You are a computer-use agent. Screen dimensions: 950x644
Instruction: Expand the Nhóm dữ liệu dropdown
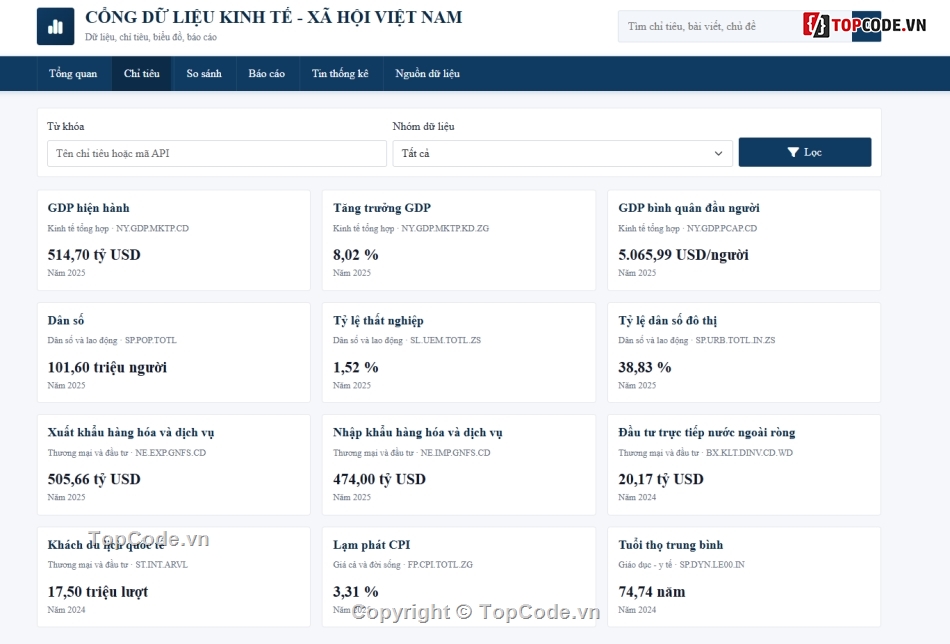pyautogui.click(x=562, y=153)
